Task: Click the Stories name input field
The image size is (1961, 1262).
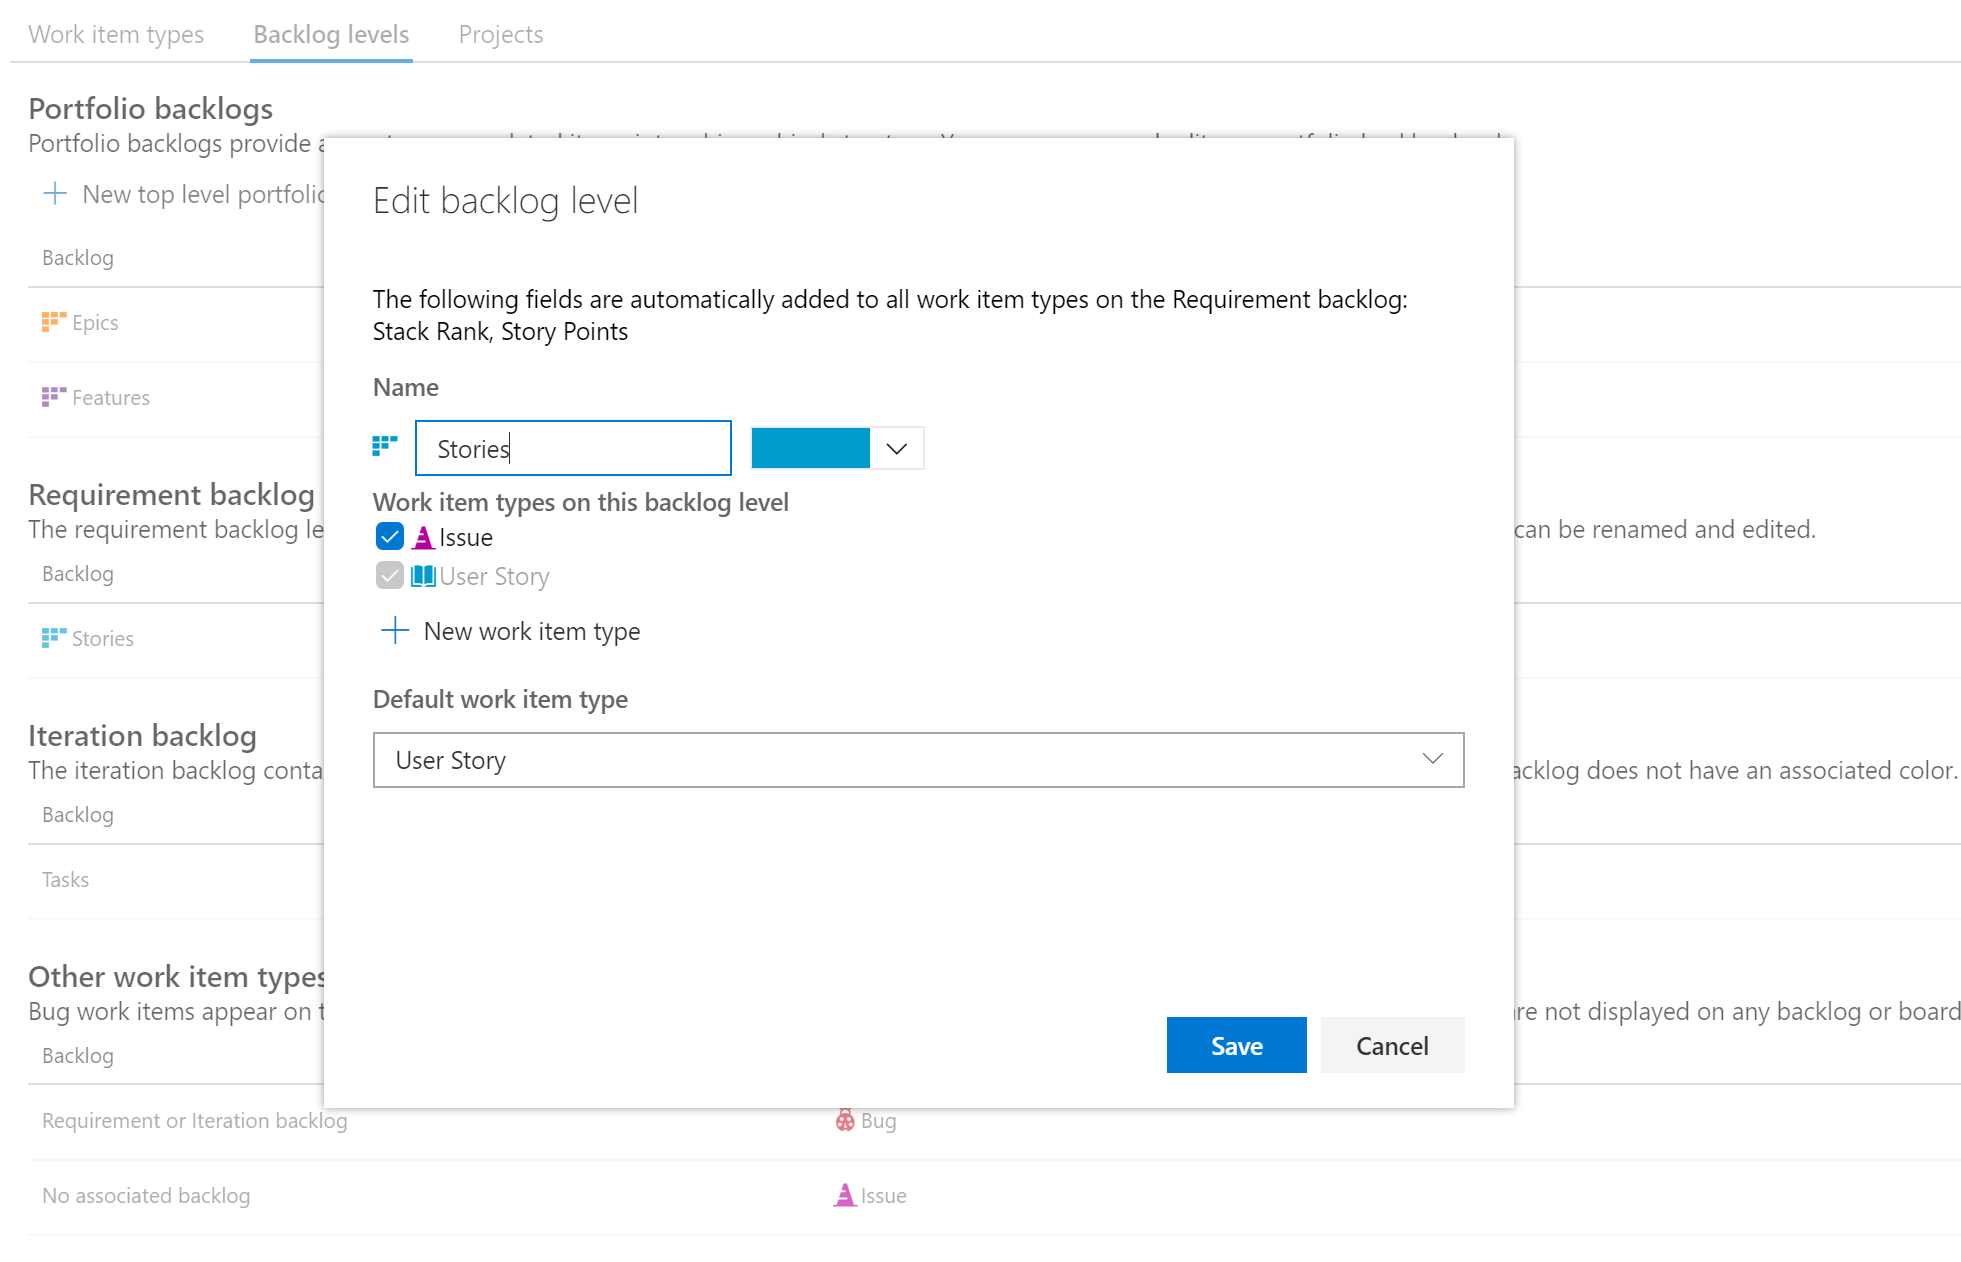Action: point(572,449)
